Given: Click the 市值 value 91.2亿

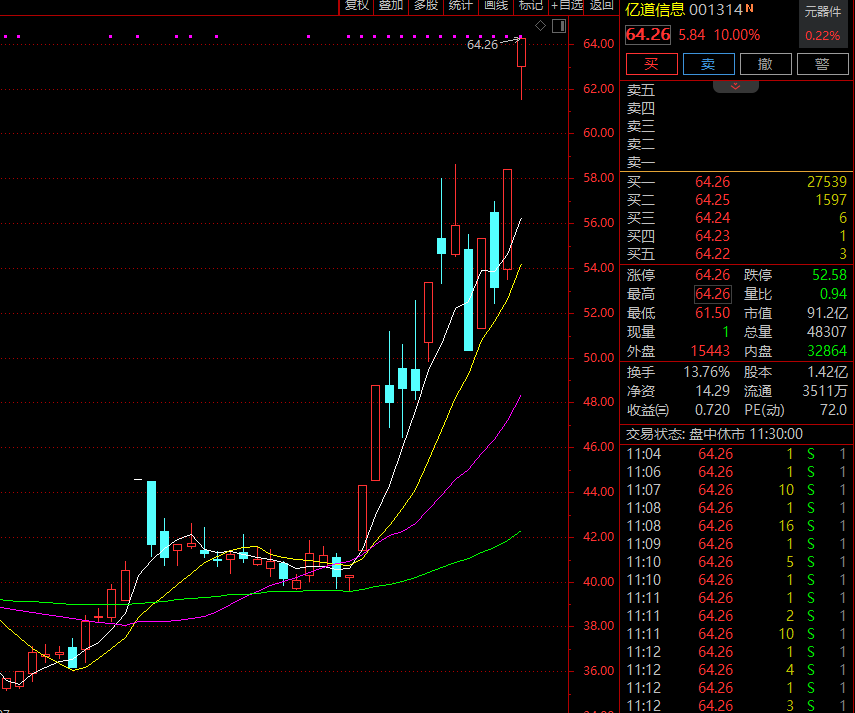Looking at the screenshot, I should point(827,313).
